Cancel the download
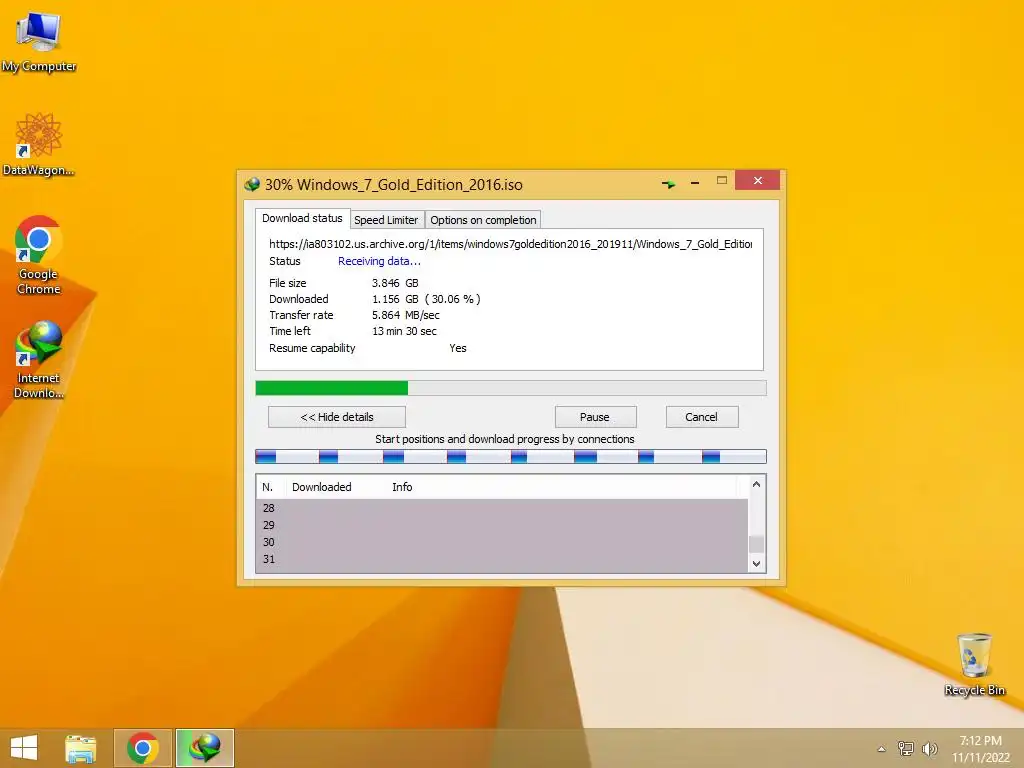Screen dimensions: 1024x768 point(701,417)
